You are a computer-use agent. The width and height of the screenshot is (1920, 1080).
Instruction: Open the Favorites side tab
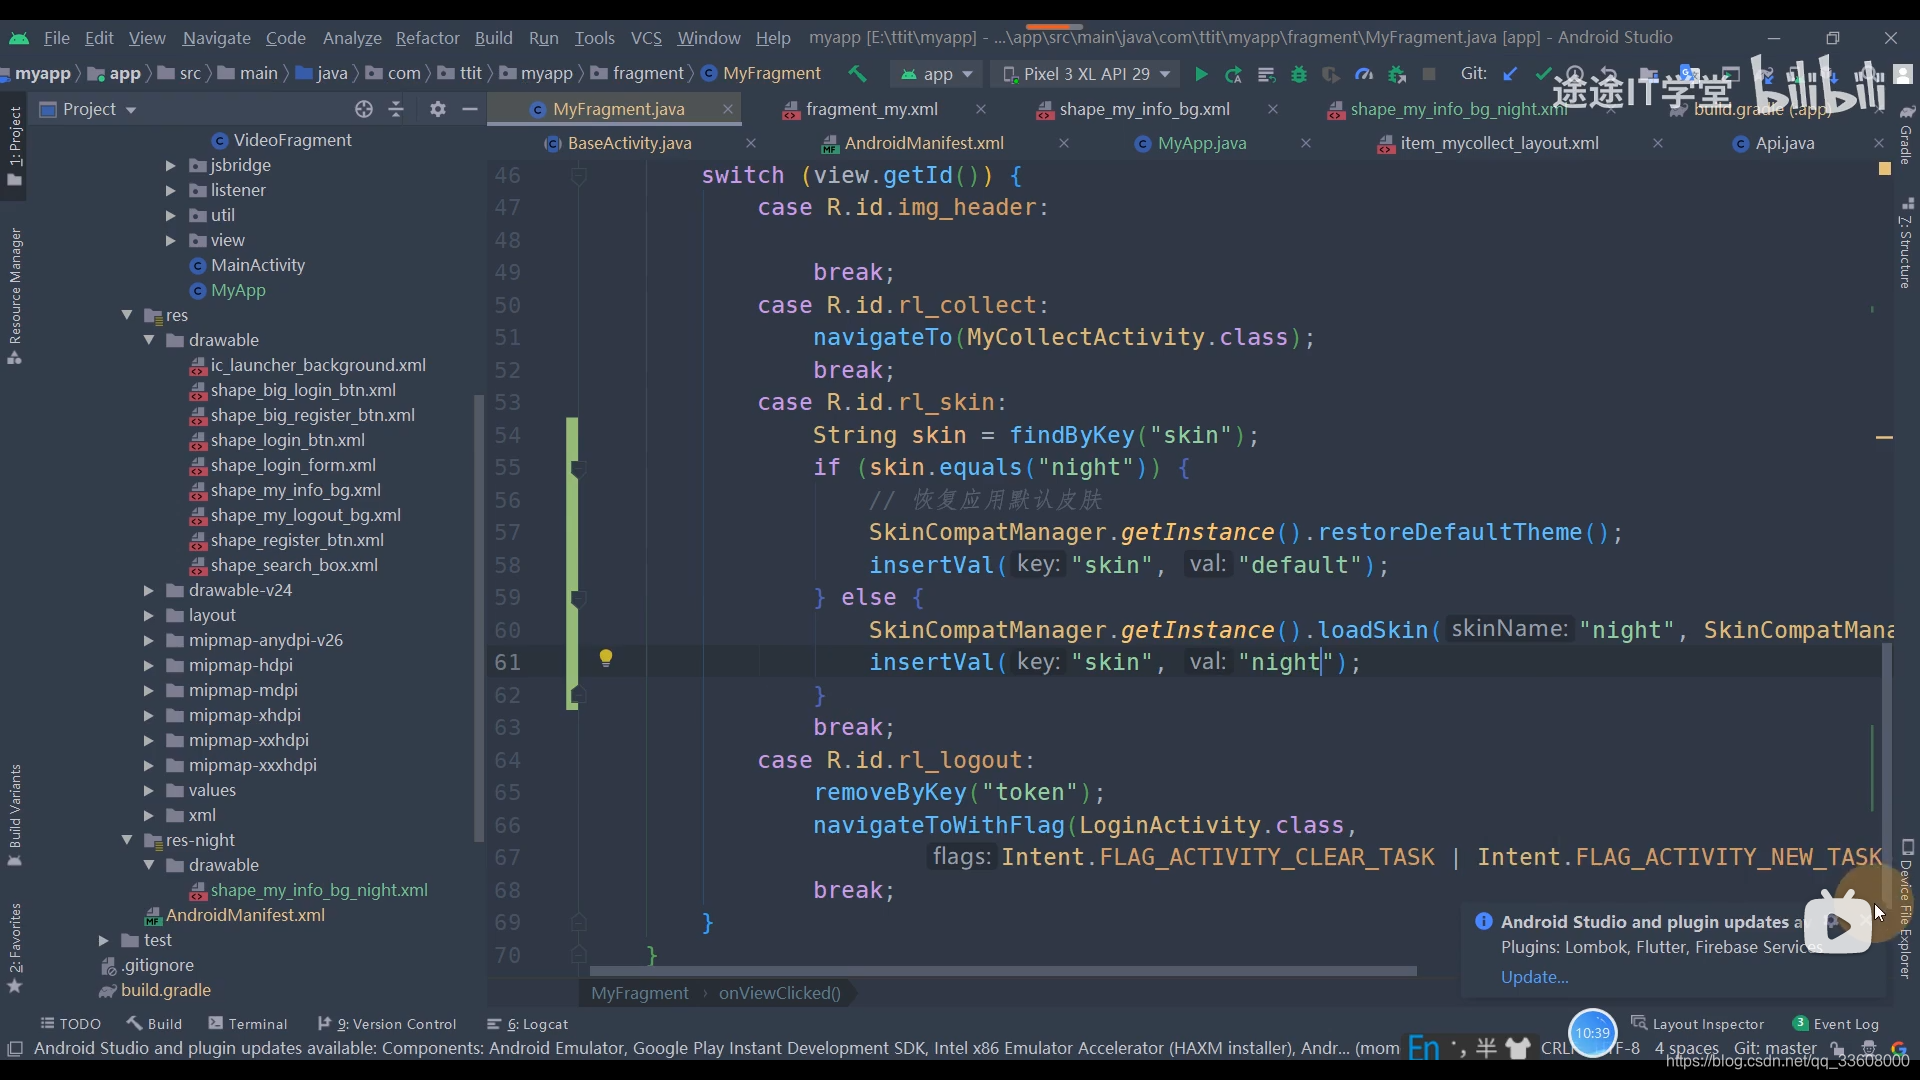[x=15, y=947]
